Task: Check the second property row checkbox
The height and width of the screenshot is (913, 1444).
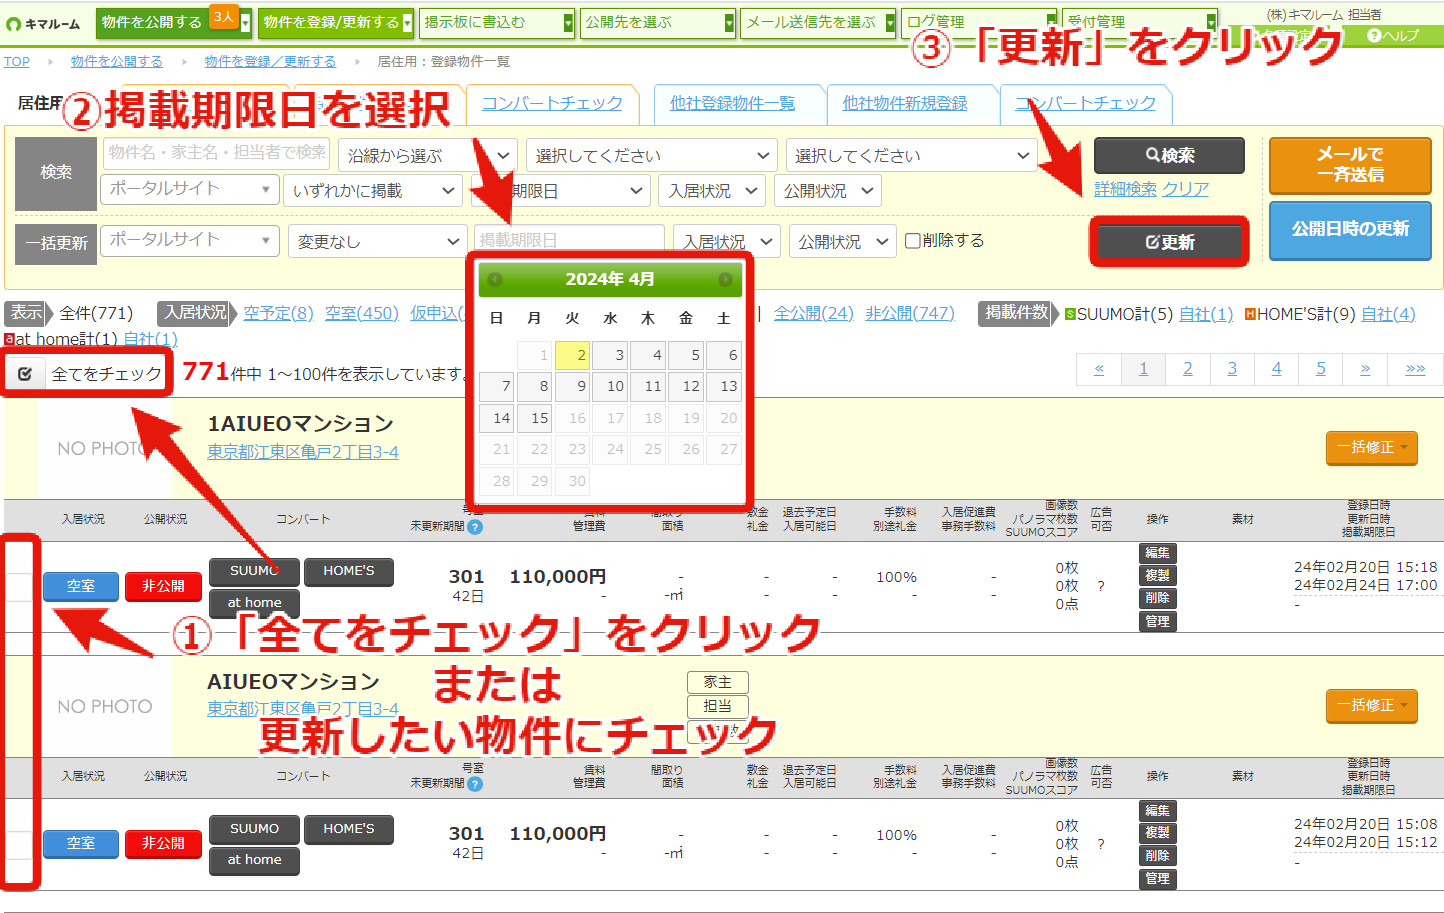Action: coord(20,844)
